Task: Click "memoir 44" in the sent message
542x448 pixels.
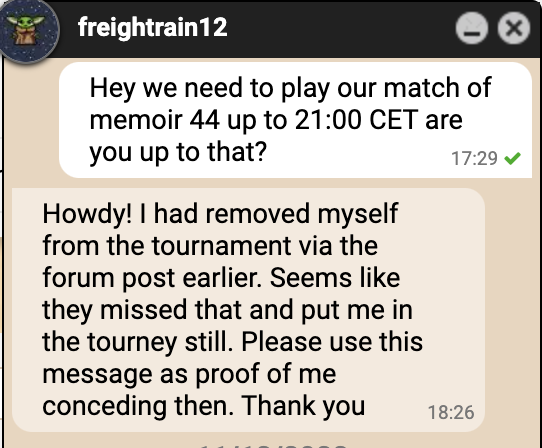Action: [x=155, y=120]
